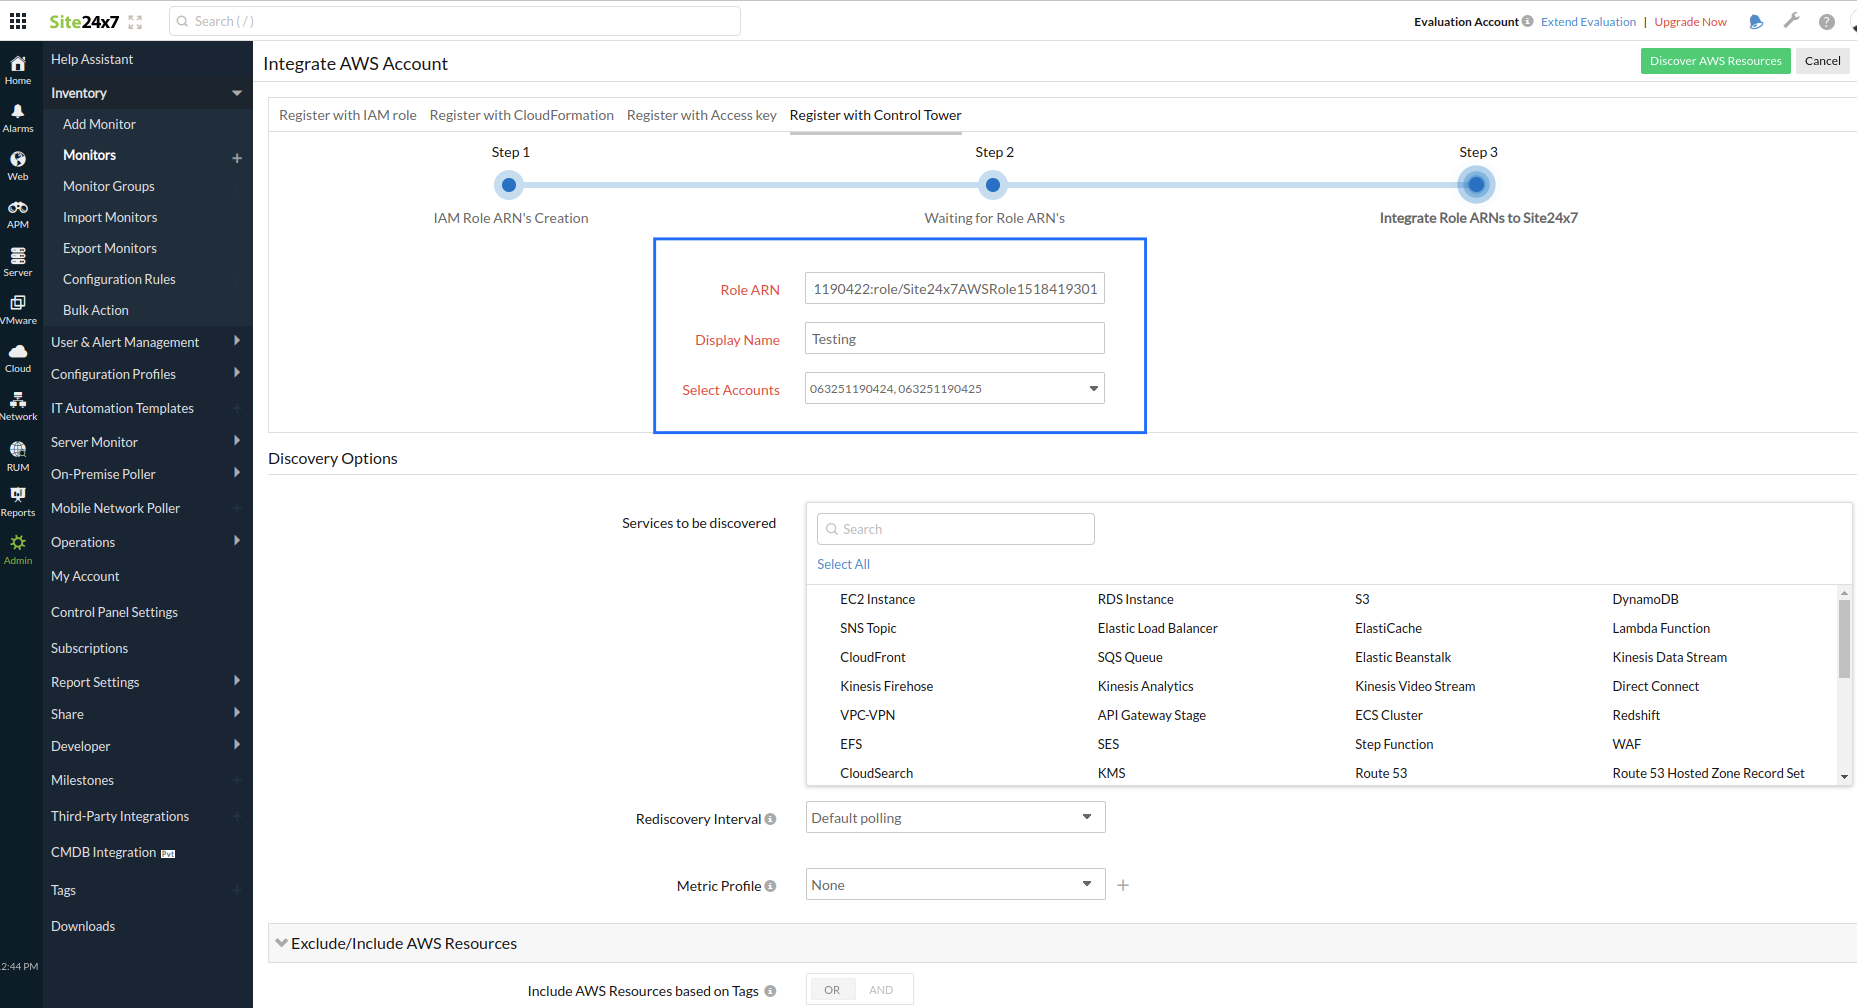Open the Cloud section icon
Viewport: 1857px width, 1008px height.
click(18, 358)
